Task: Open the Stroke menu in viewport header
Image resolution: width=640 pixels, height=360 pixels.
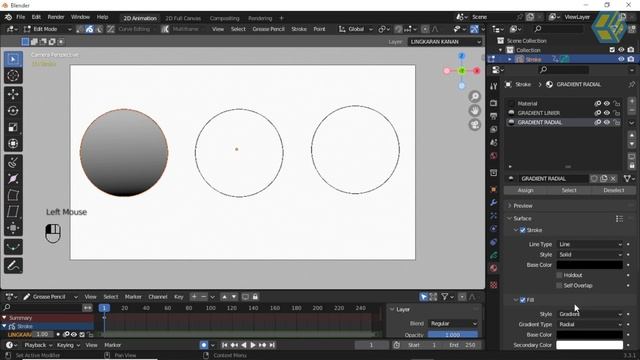Action: tap(299, 29)
